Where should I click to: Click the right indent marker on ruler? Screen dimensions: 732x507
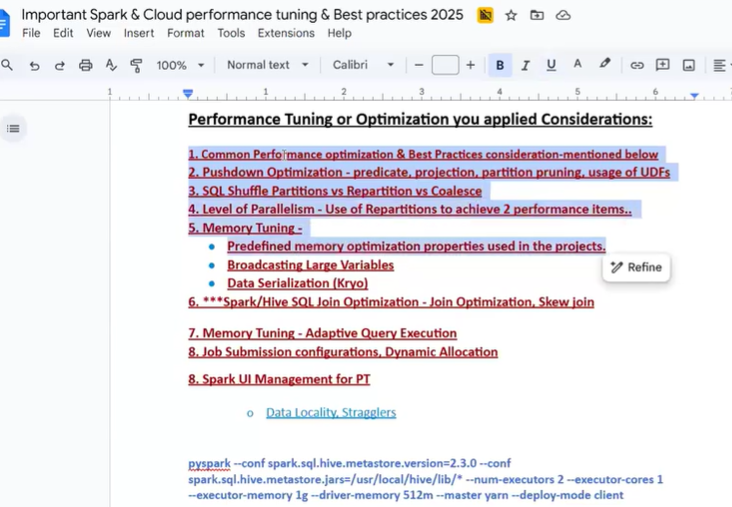[695, 95]
